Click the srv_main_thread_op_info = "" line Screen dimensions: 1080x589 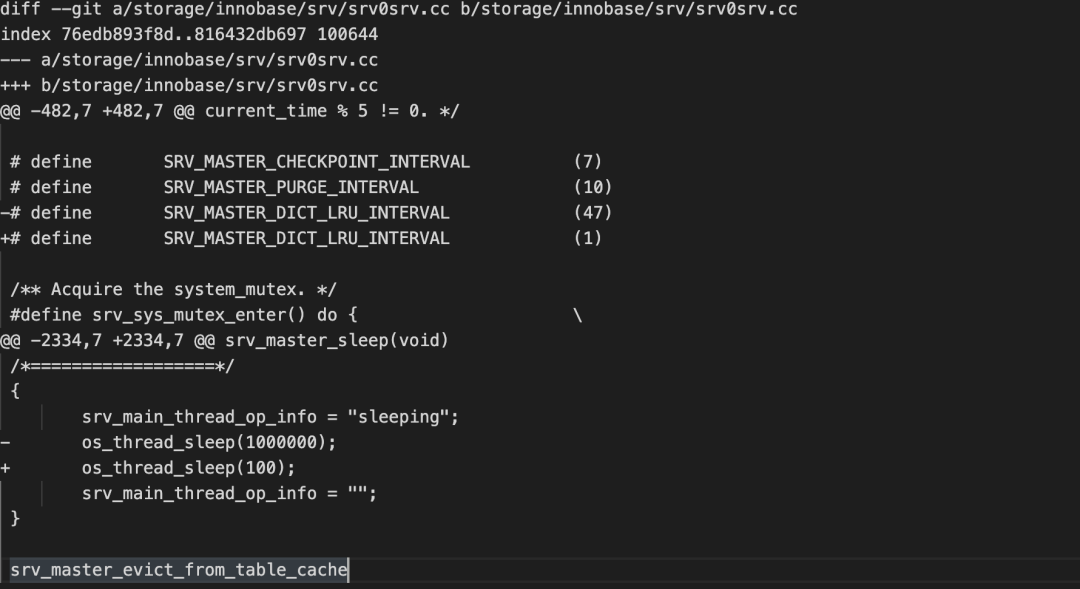click(229, 493)
